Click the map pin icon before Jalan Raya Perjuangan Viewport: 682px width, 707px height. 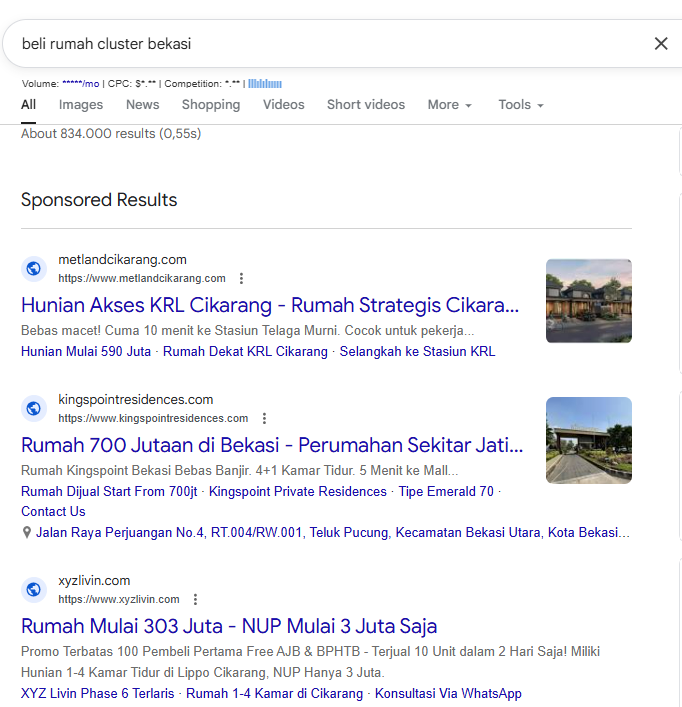pyautogui.click(x=27, y=533)
